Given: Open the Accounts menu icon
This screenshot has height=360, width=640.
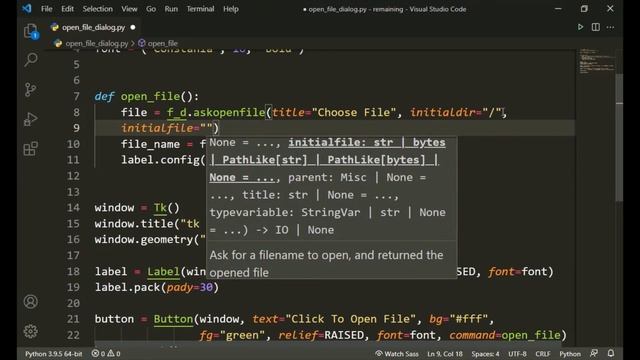Looking at the screenshot, I should click(x=31, y=302).
